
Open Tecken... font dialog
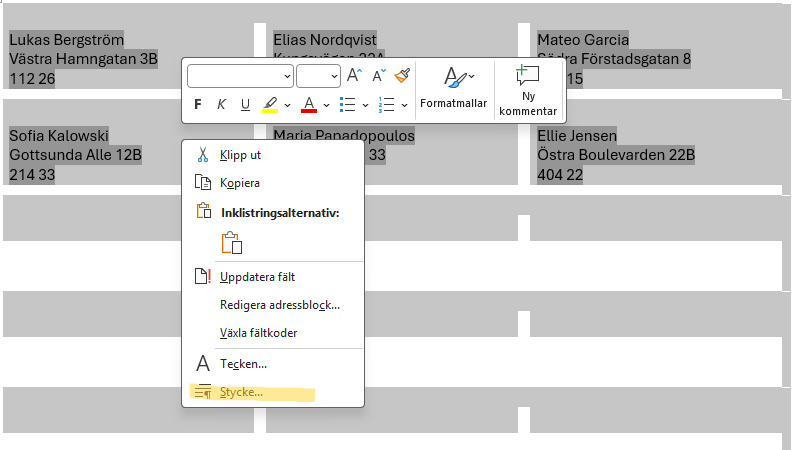pos(273,364)
